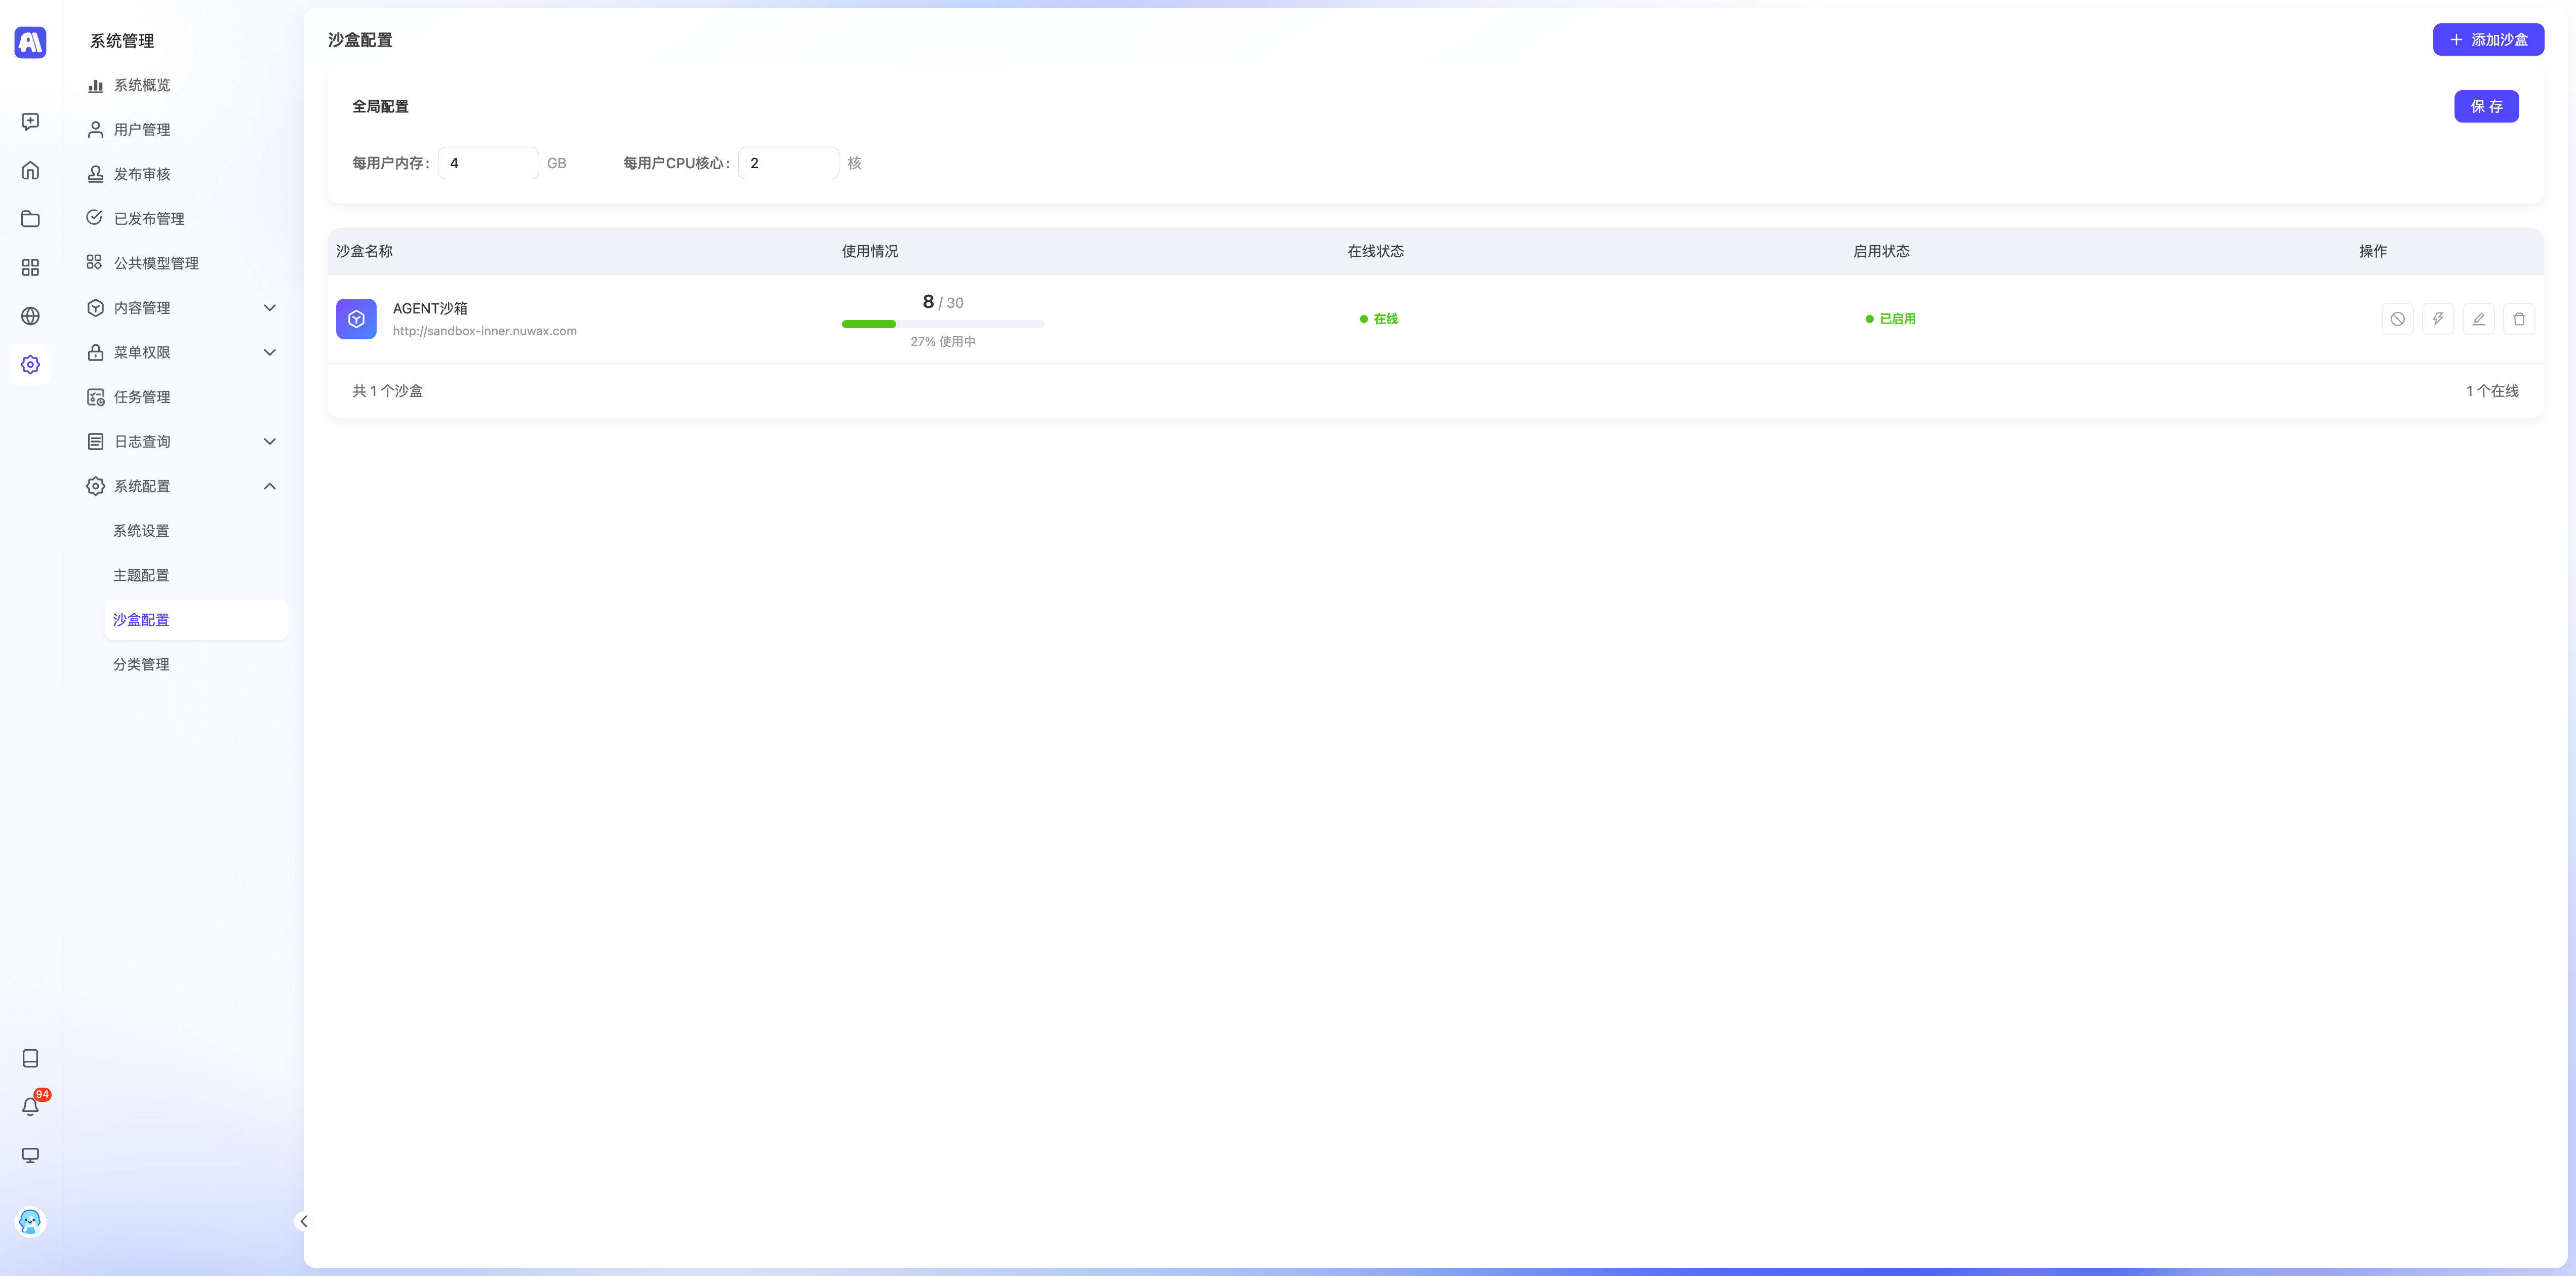The height and width of the screenshot is (1276, 2576).
Task: Open 用户管理 in sidebar
Action: 142,130
